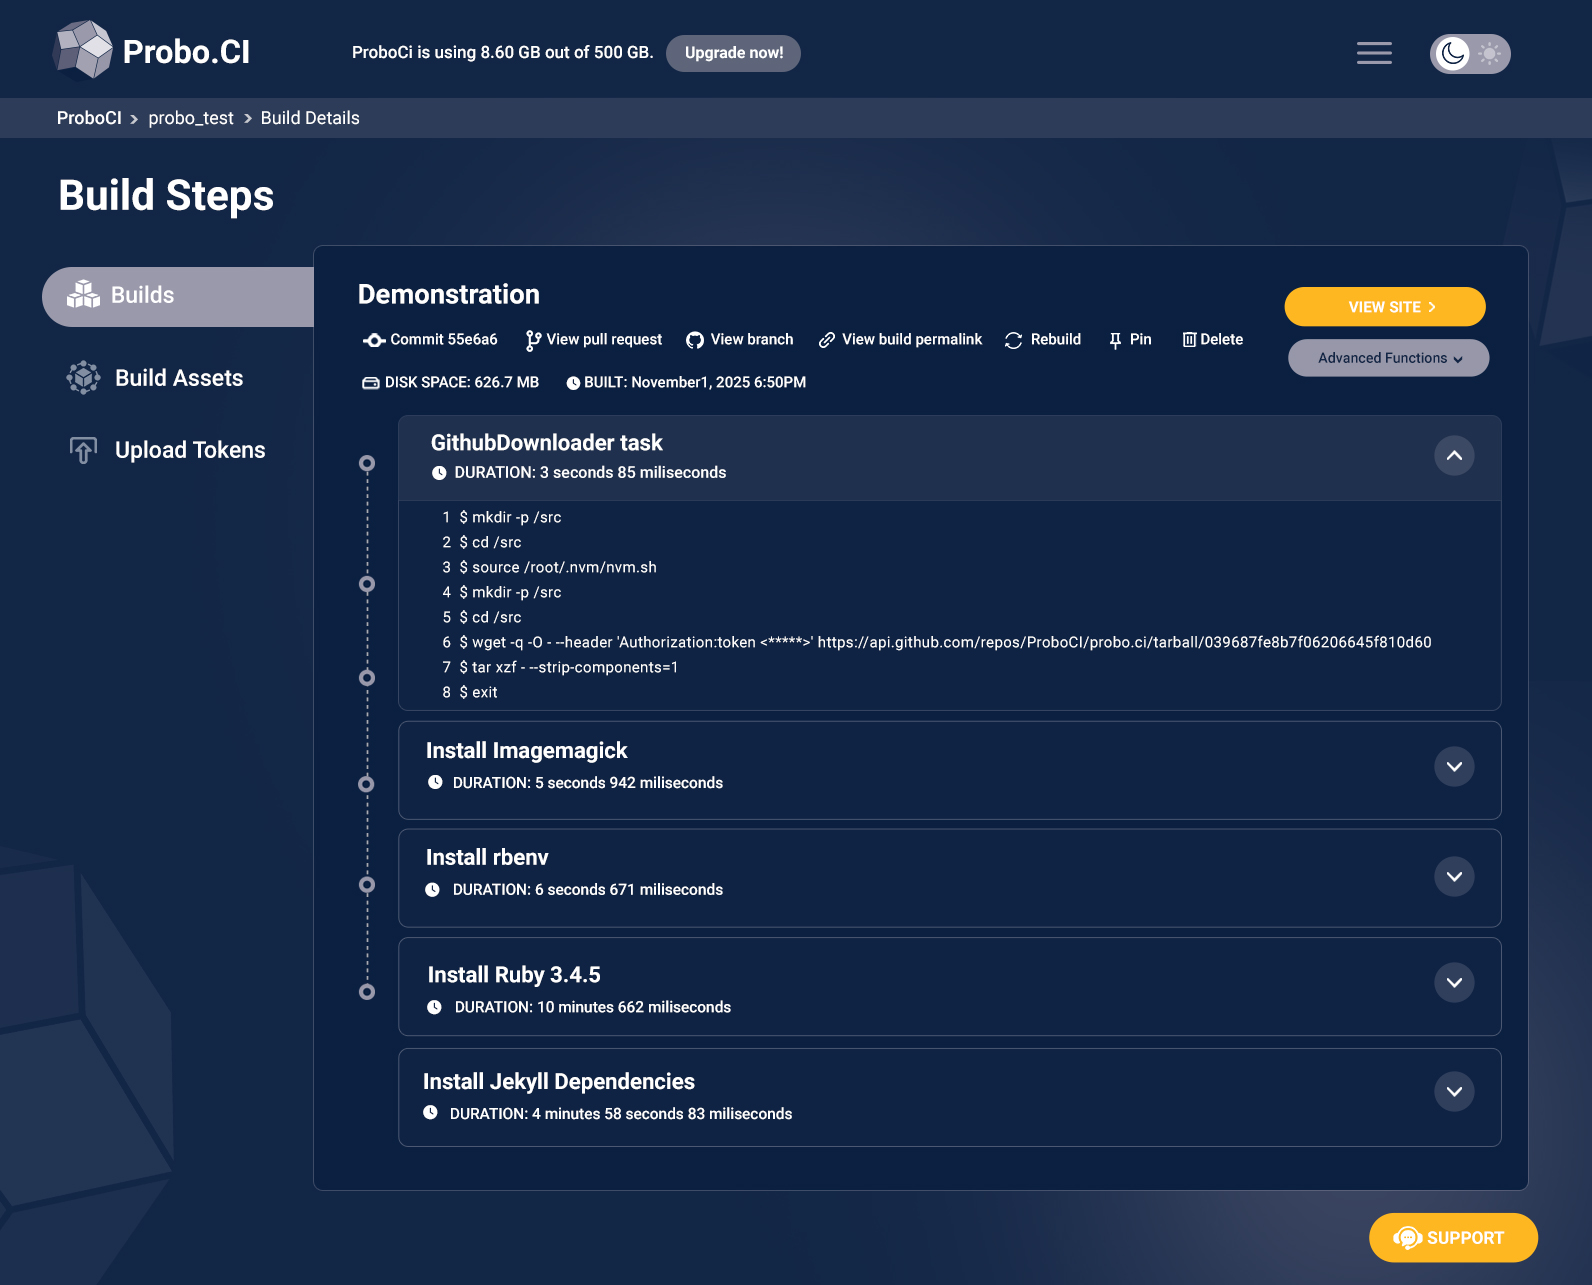Toggle the dark/light theme switch
This screenshot has width=1592, height=1285.
(x=1470, y=53)
